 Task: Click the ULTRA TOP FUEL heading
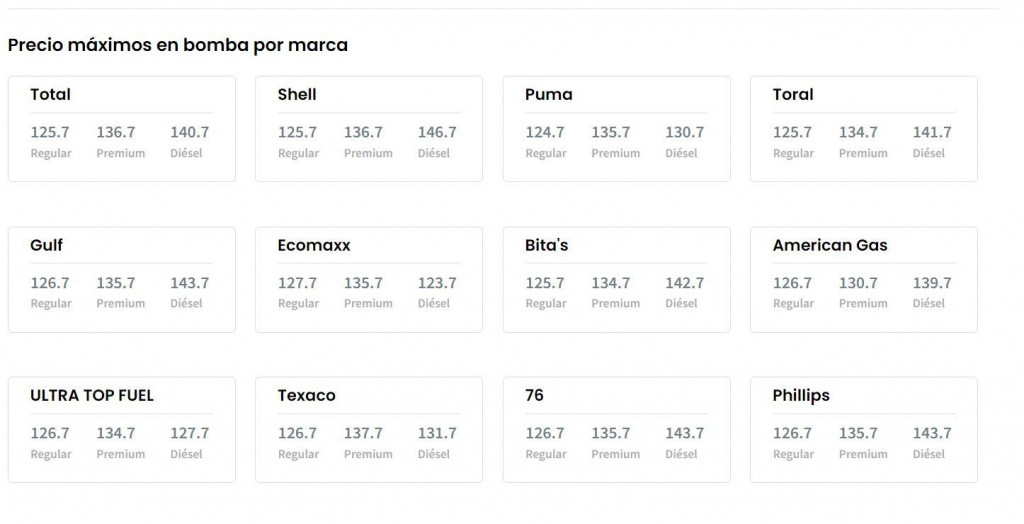(x=92, y=395)
